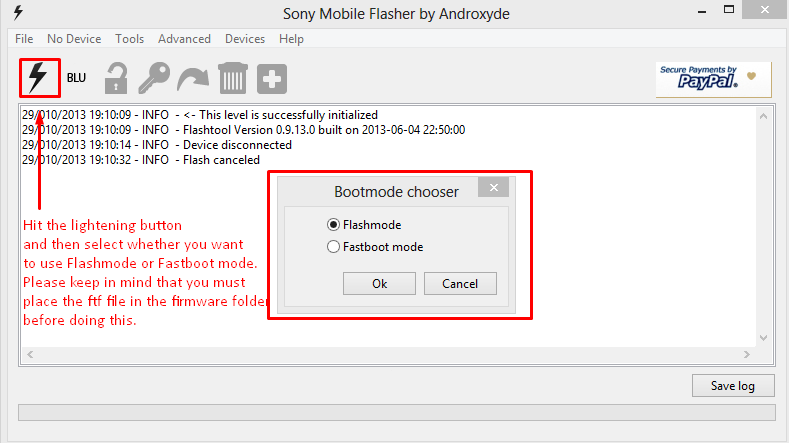
Task: Open the BLU bootloader unlock tool
Action: tap(76, 78)
